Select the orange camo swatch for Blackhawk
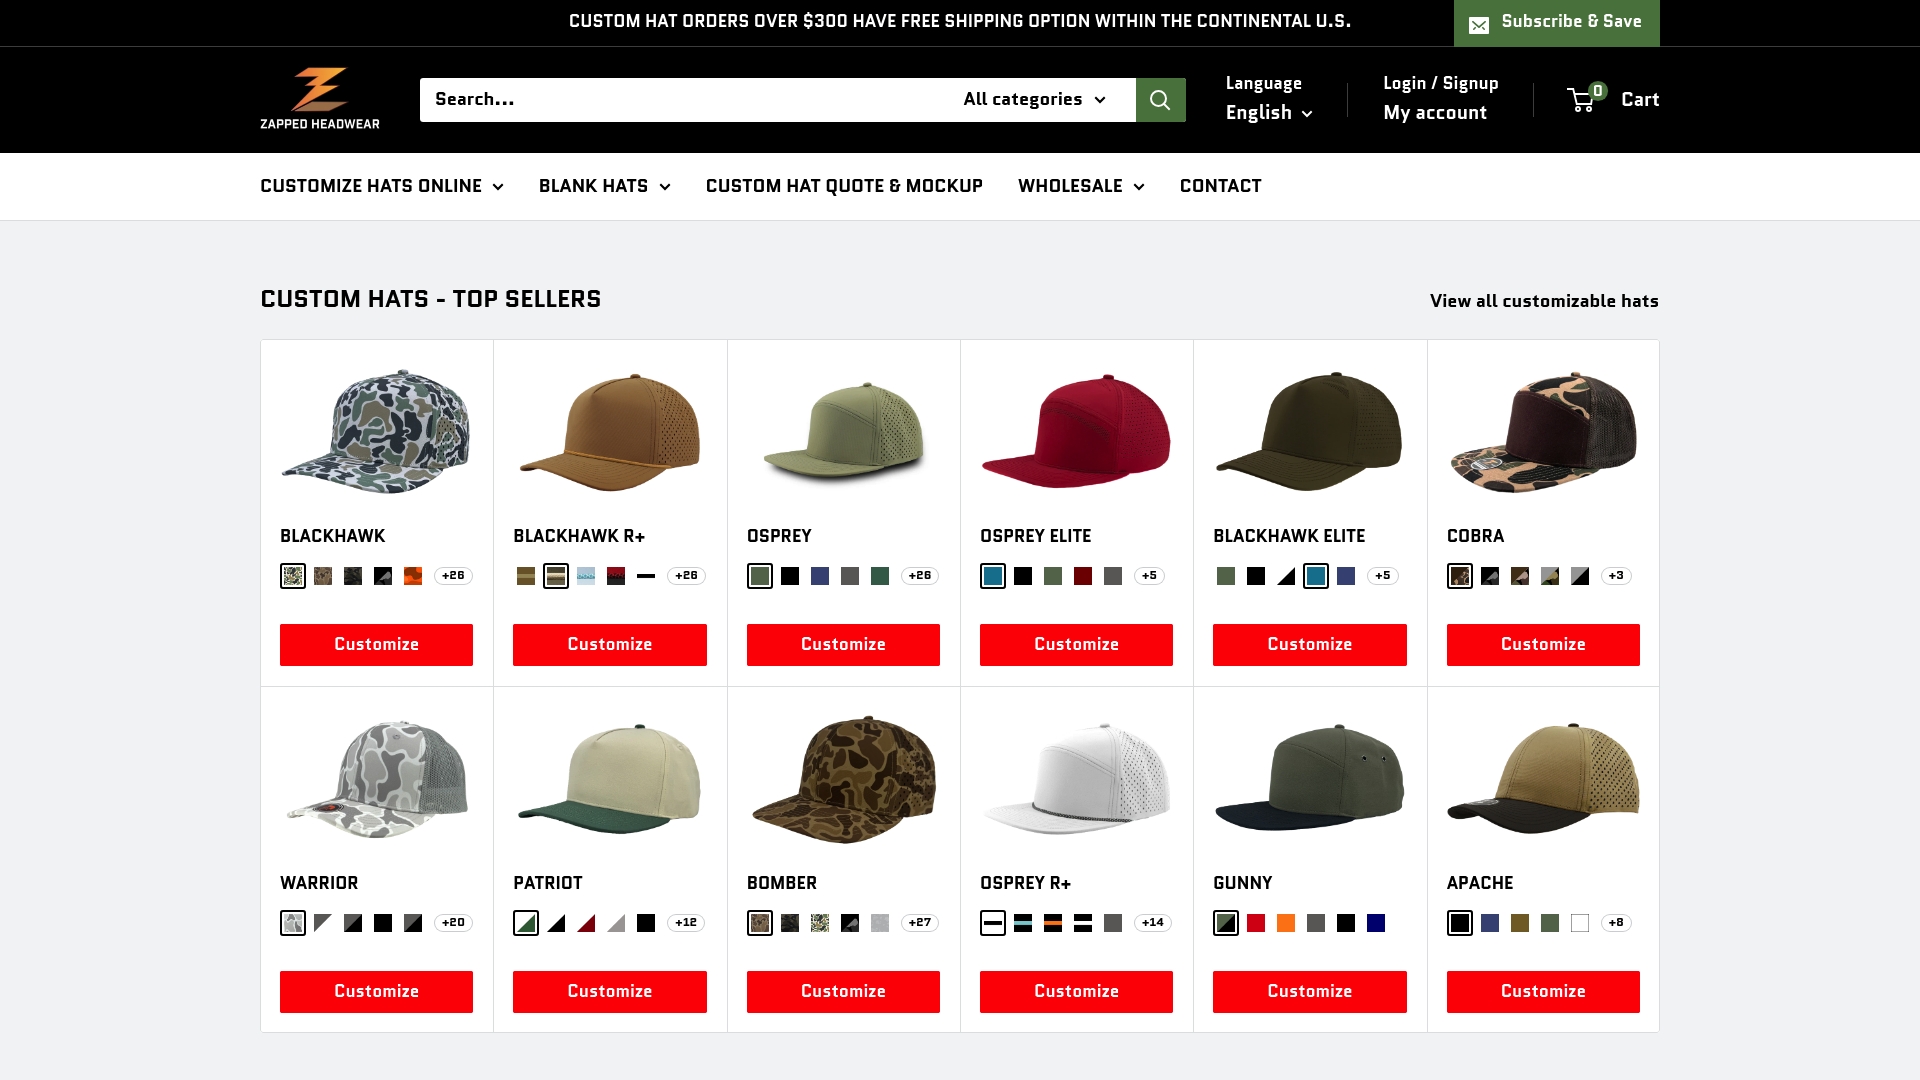This screenshot has width=1920, height=1080. 413,576
